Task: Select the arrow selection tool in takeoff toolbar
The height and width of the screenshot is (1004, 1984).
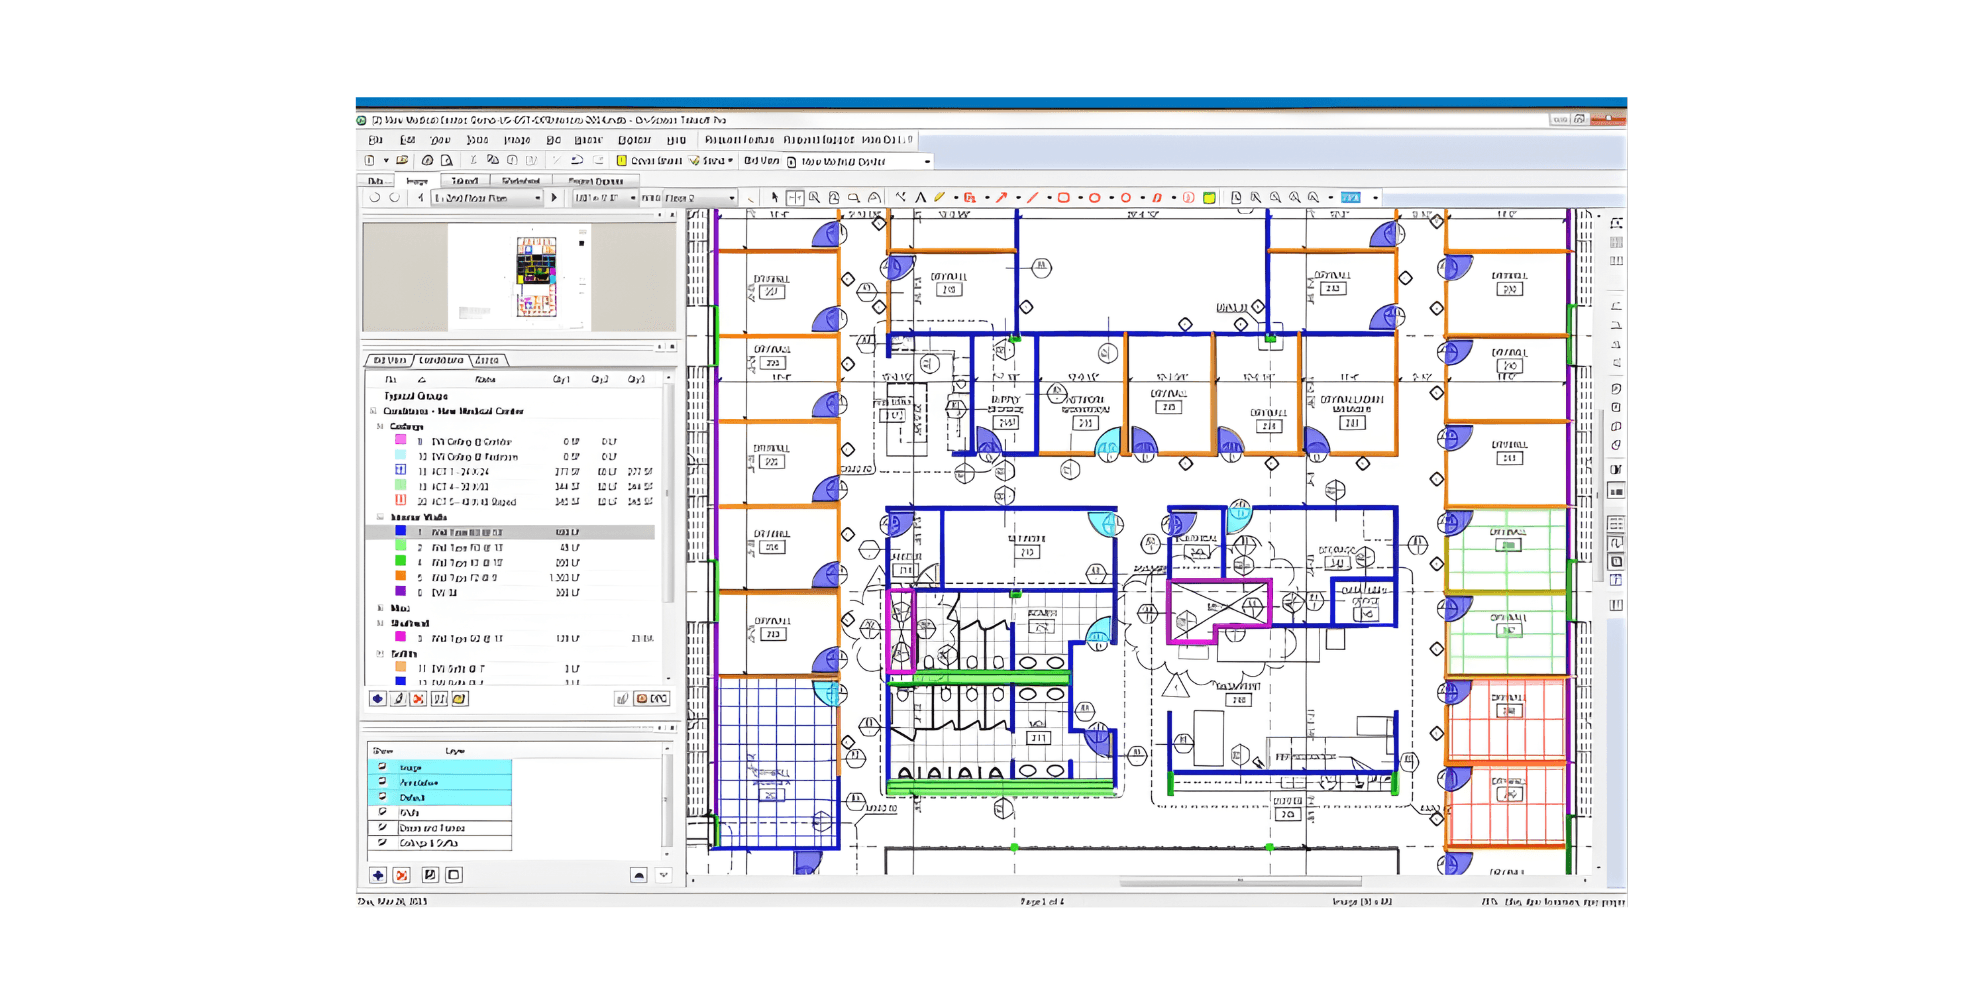Action: [x=775, y=198]
